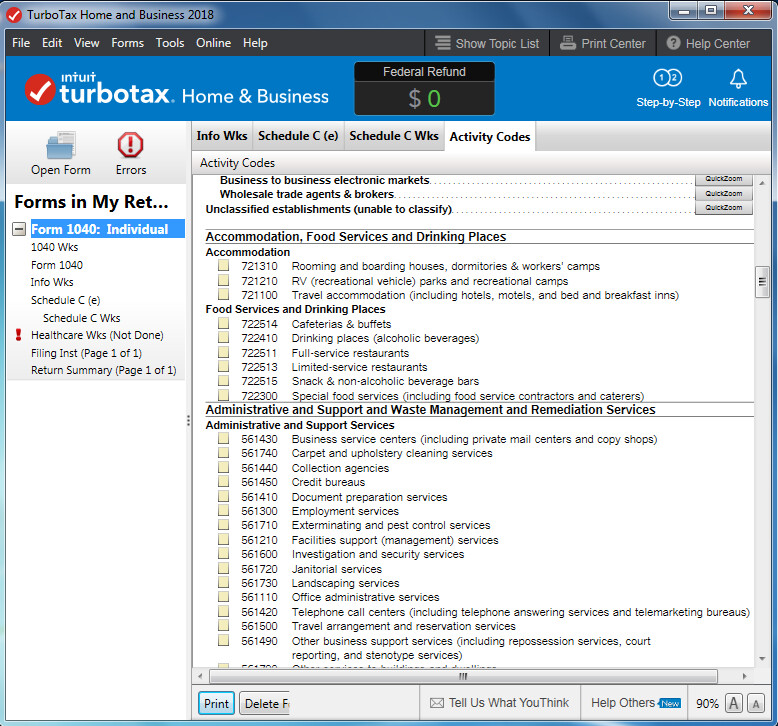
Task: Click the Delete Form button
Action: click(264, 703)
